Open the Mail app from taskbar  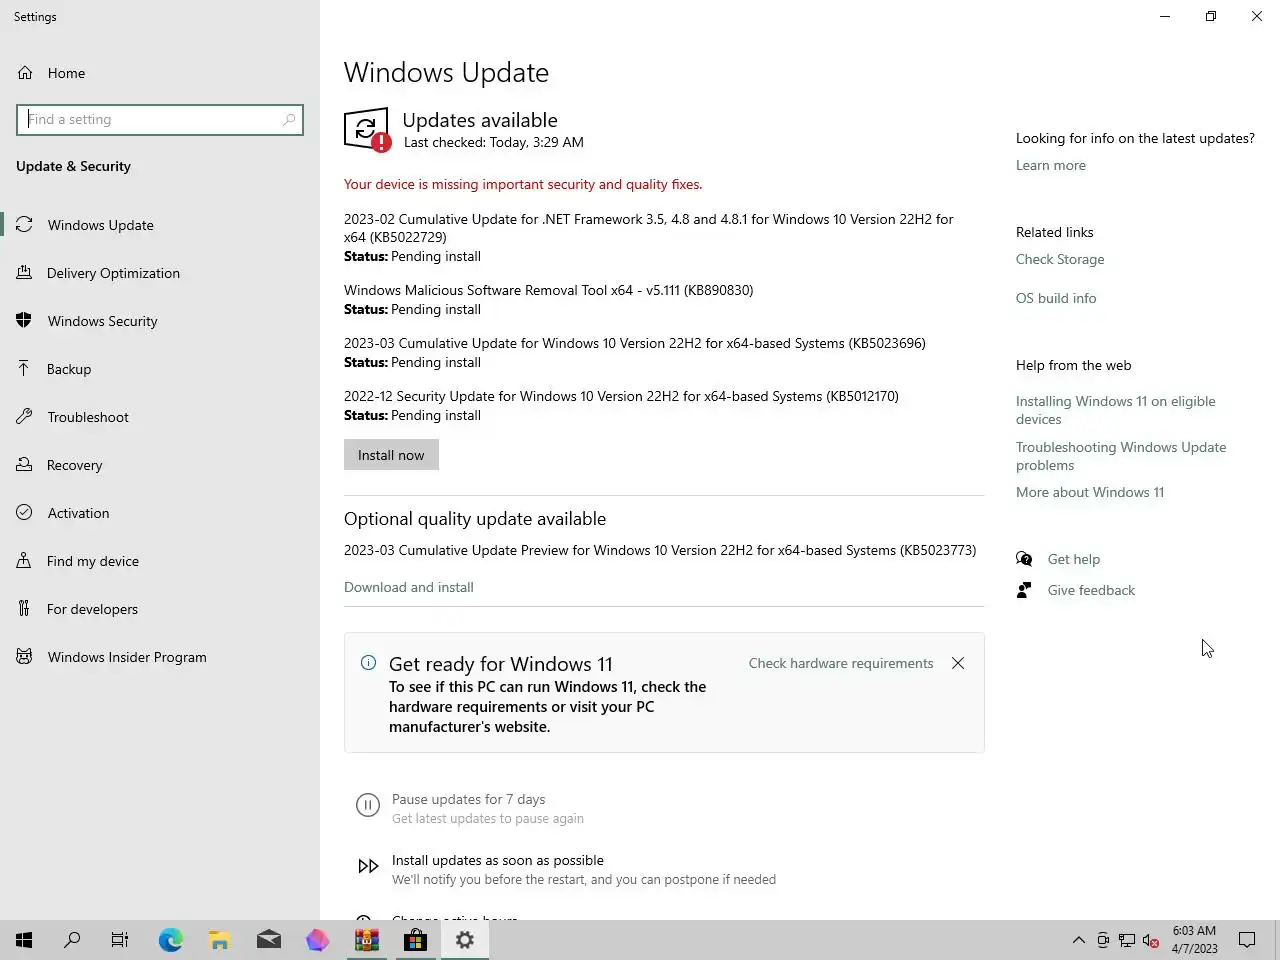pos(269,940)
